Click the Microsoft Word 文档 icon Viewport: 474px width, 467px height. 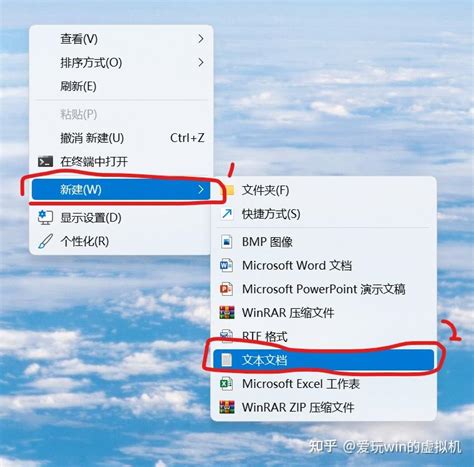[226, 265]
